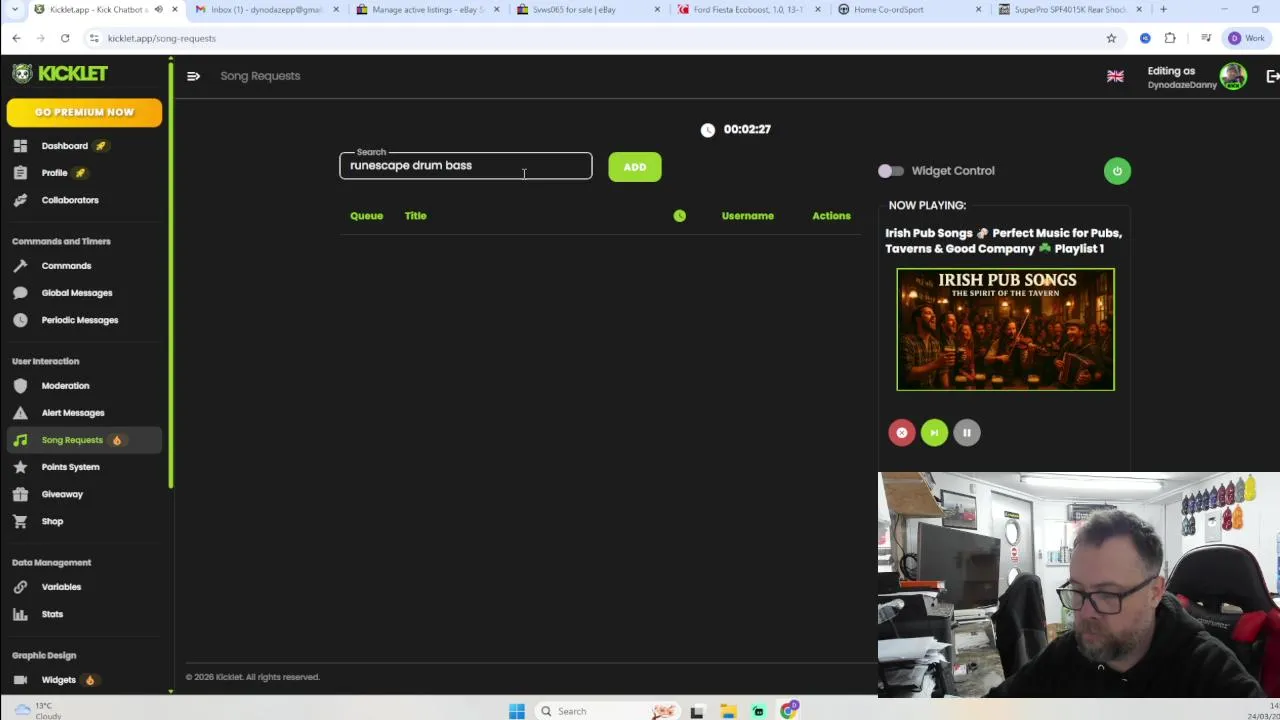Open Widgets under Graphic Design
The width and height of the screenshot is (1280, 720).
pos(58,680)
